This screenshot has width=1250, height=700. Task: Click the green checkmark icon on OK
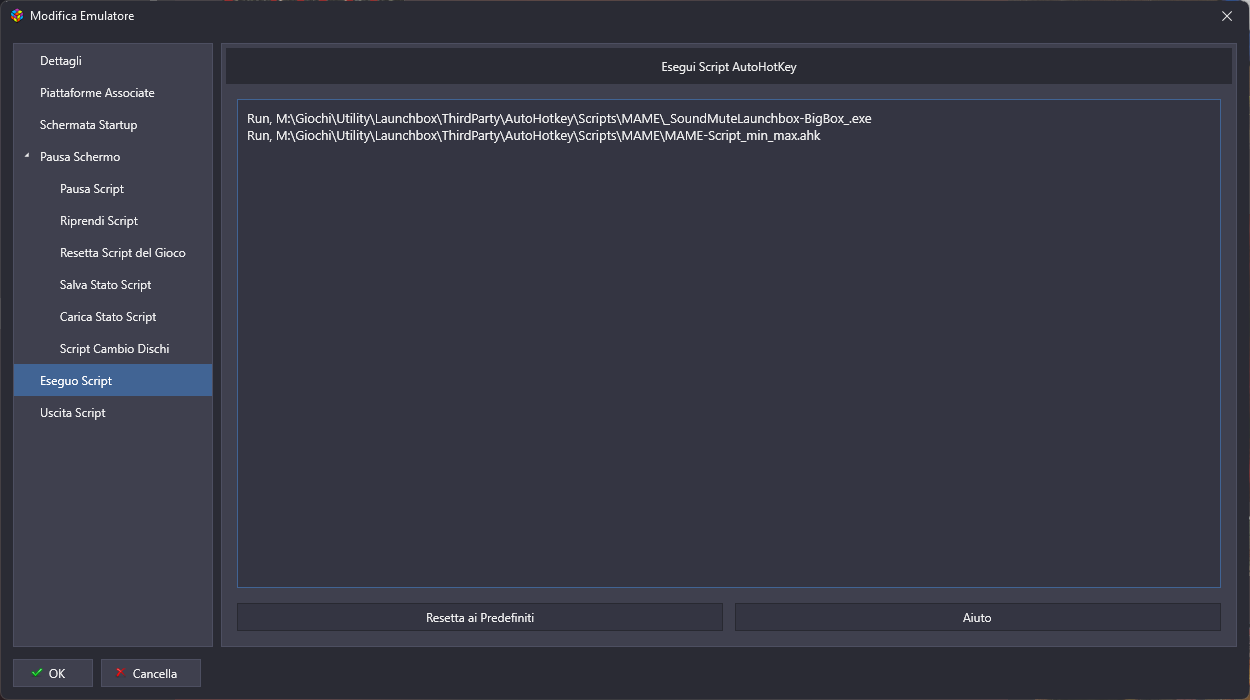(37, 673)
